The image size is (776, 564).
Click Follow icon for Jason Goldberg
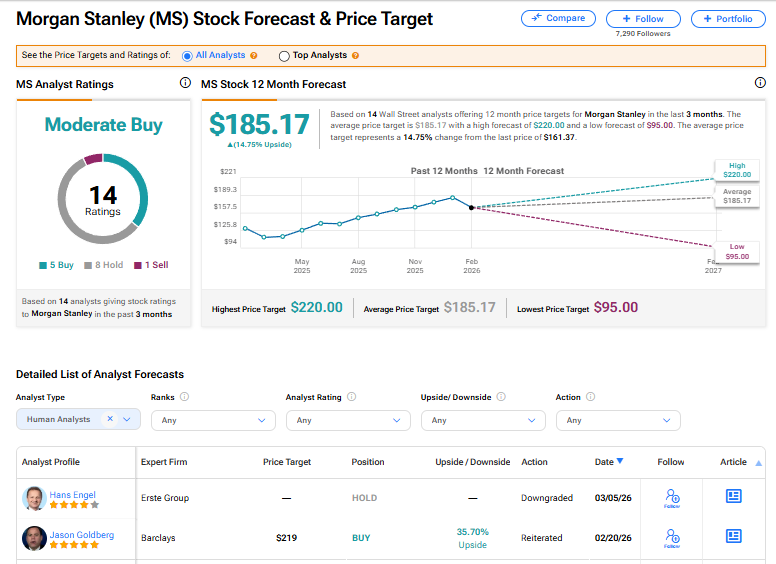(x=672, y=538)
